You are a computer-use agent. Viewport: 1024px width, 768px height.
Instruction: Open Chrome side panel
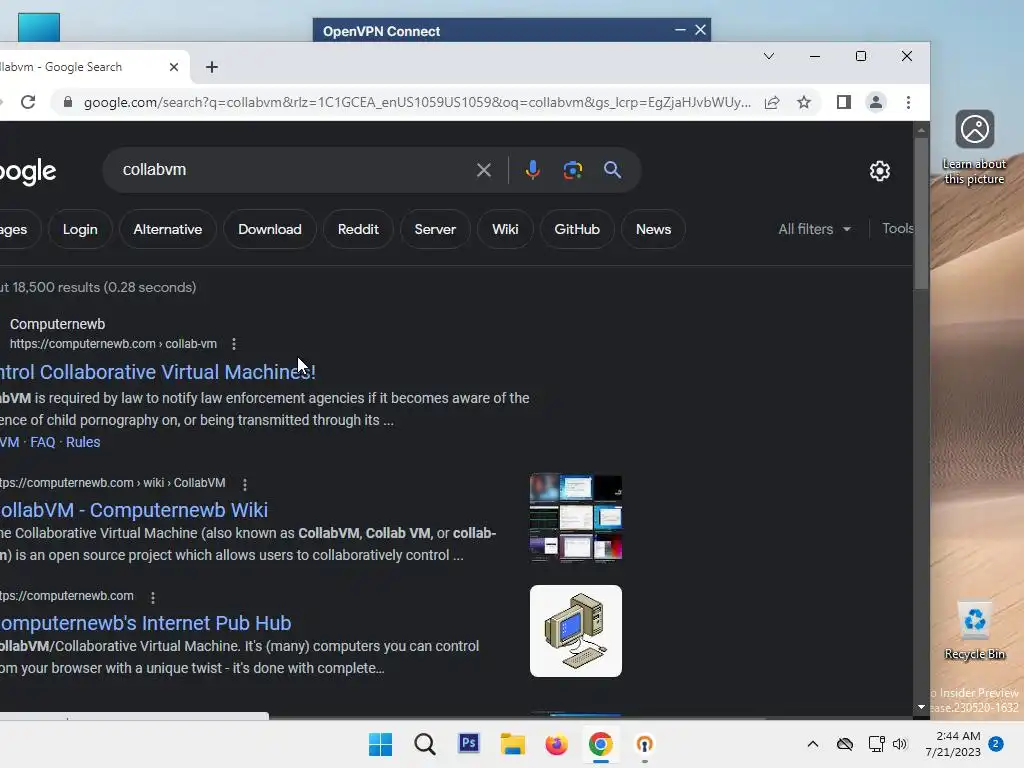(x=844, y=103)
